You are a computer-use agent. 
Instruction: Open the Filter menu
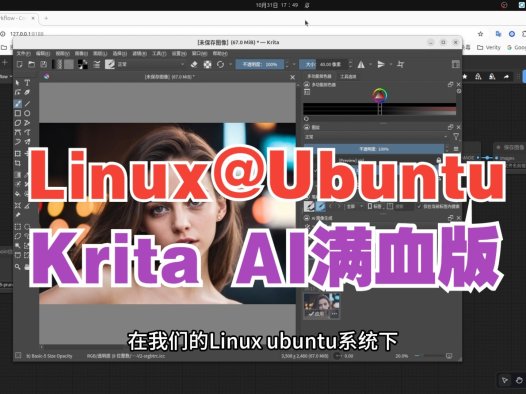(x=139, y=54)
